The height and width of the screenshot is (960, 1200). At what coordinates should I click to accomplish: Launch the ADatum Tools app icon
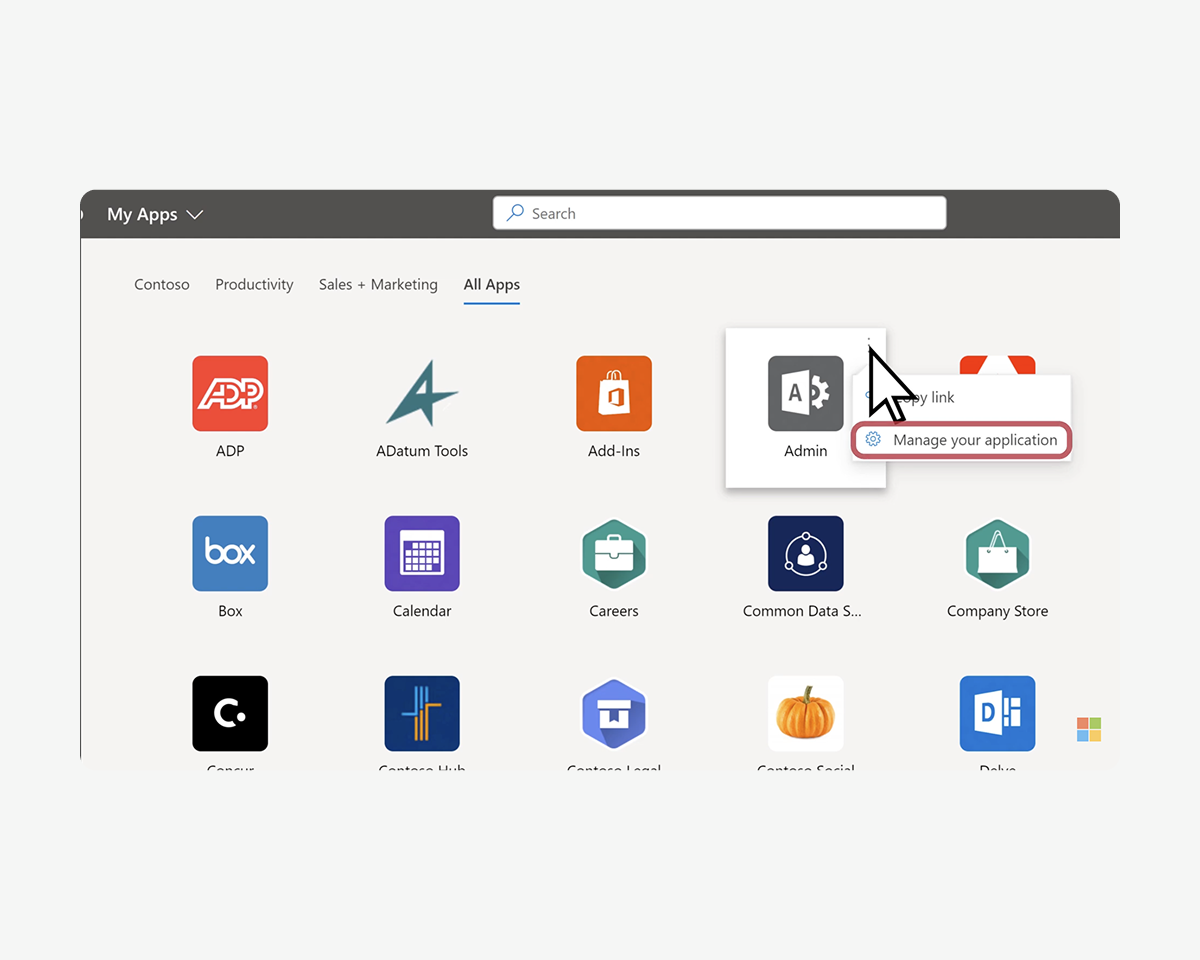[x=422, y=393]
